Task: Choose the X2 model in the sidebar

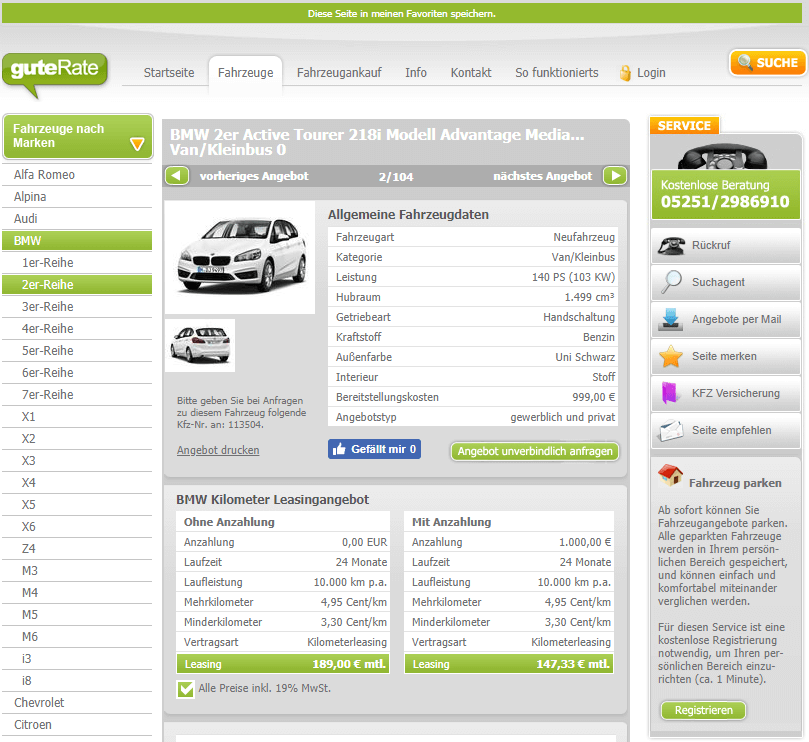Action: pos(77,439)
